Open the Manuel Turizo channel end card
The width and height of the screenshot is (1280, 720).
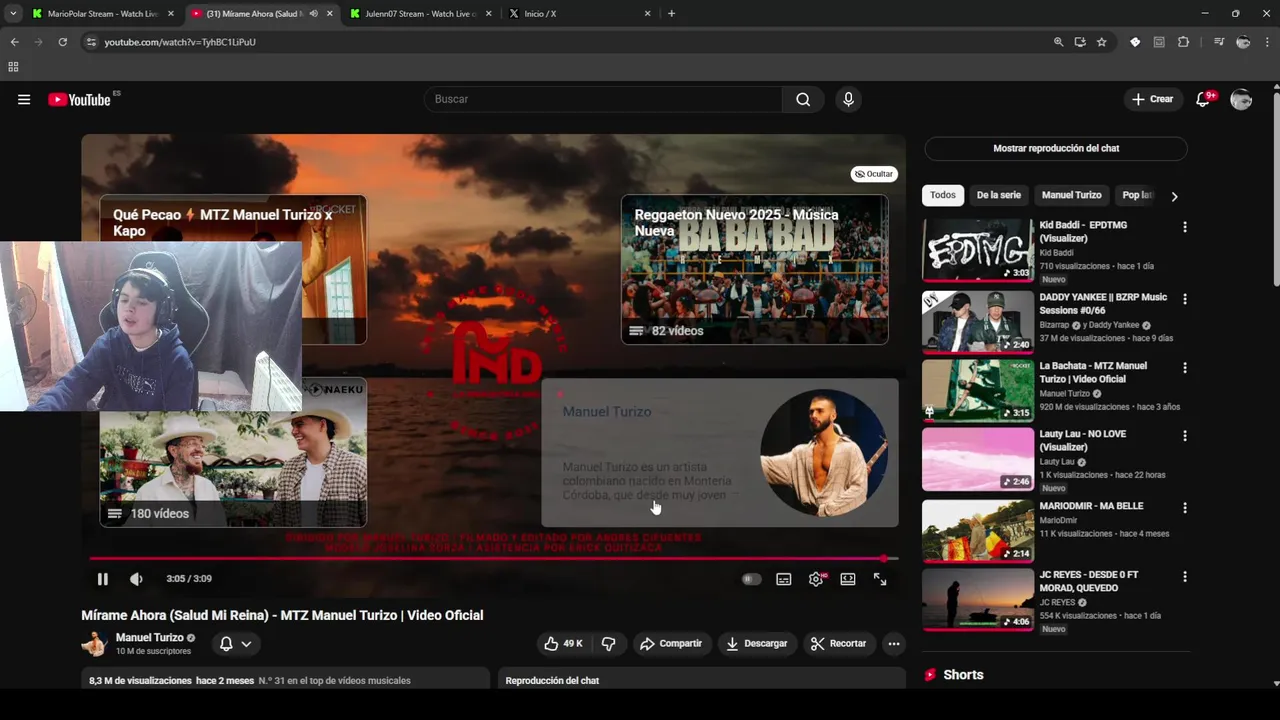pyautogui.click(x=720, y=452)
